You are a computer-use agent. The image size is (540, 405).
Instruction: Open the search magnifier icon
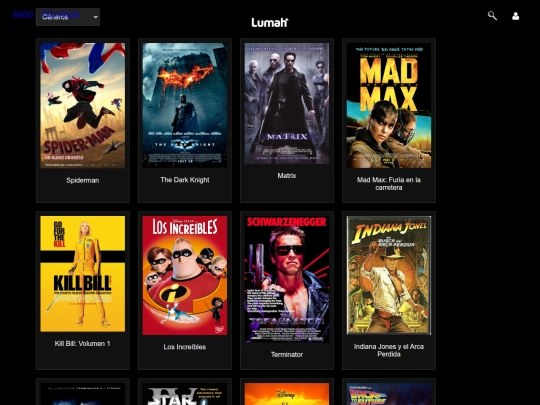click(x=492, y=16)
